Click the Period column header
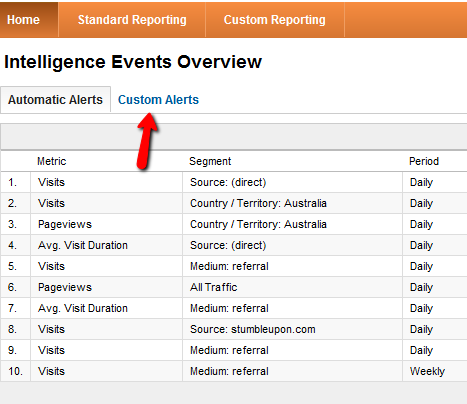Screen dimensions: 467x404 pos(424,161)
